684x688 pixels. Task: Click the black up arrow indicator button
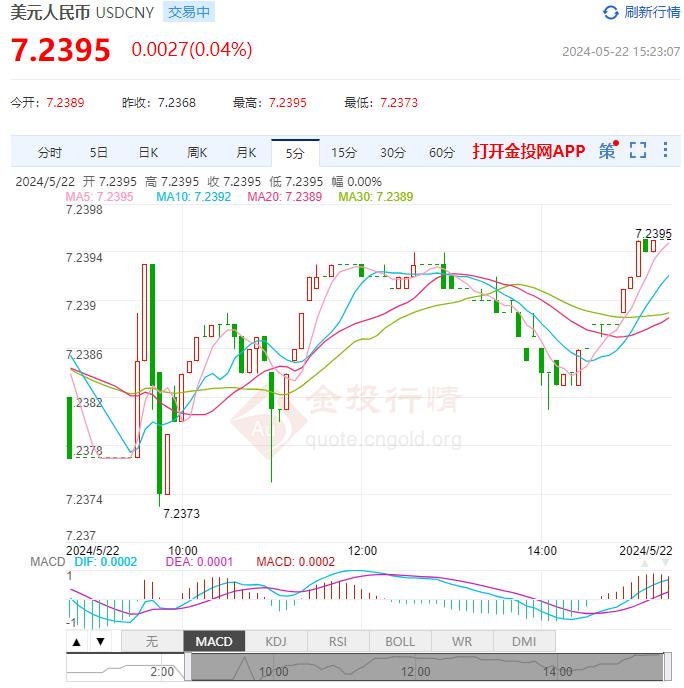77,642
